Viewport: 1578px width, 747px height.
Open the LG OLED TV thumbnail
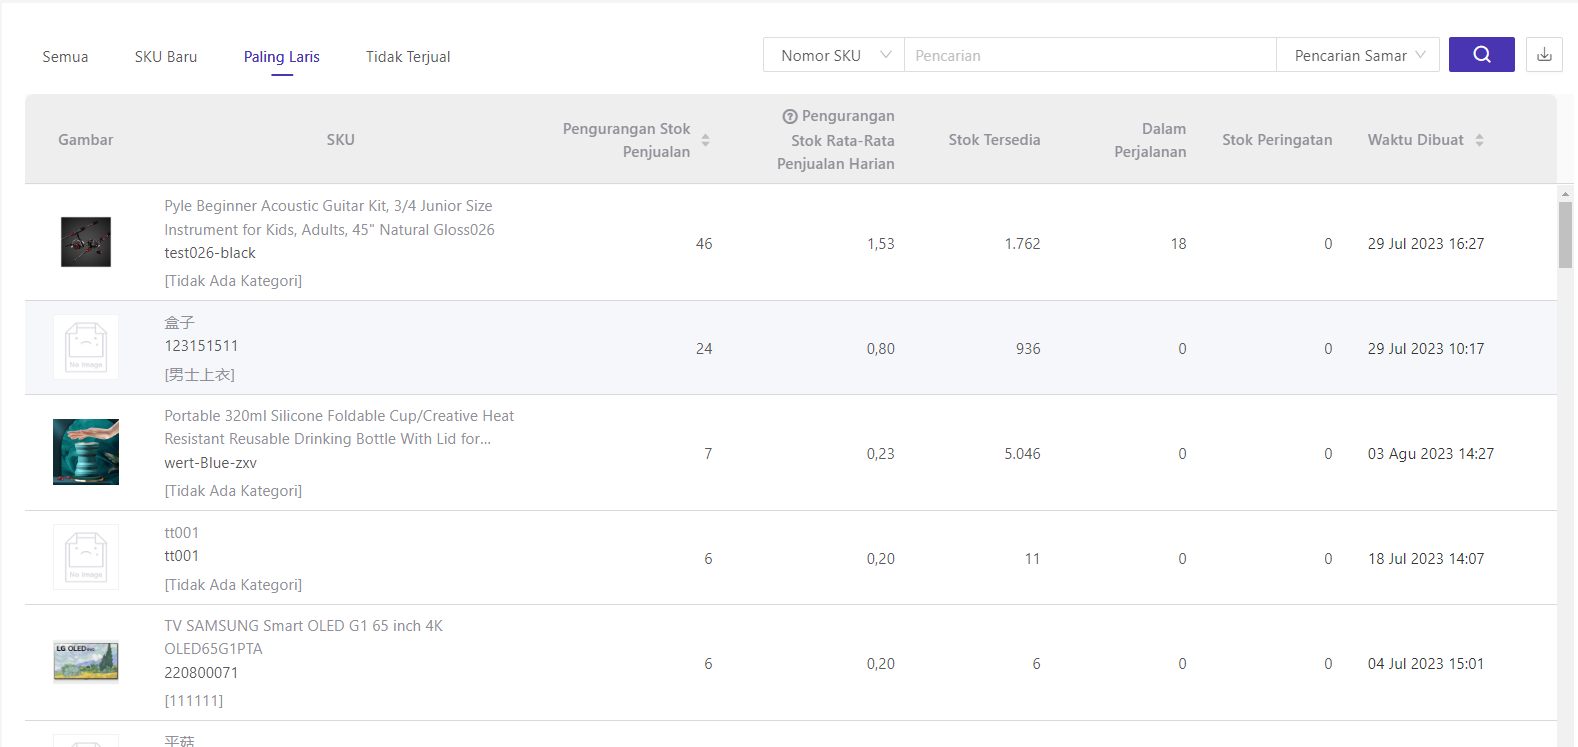[86, 662]
